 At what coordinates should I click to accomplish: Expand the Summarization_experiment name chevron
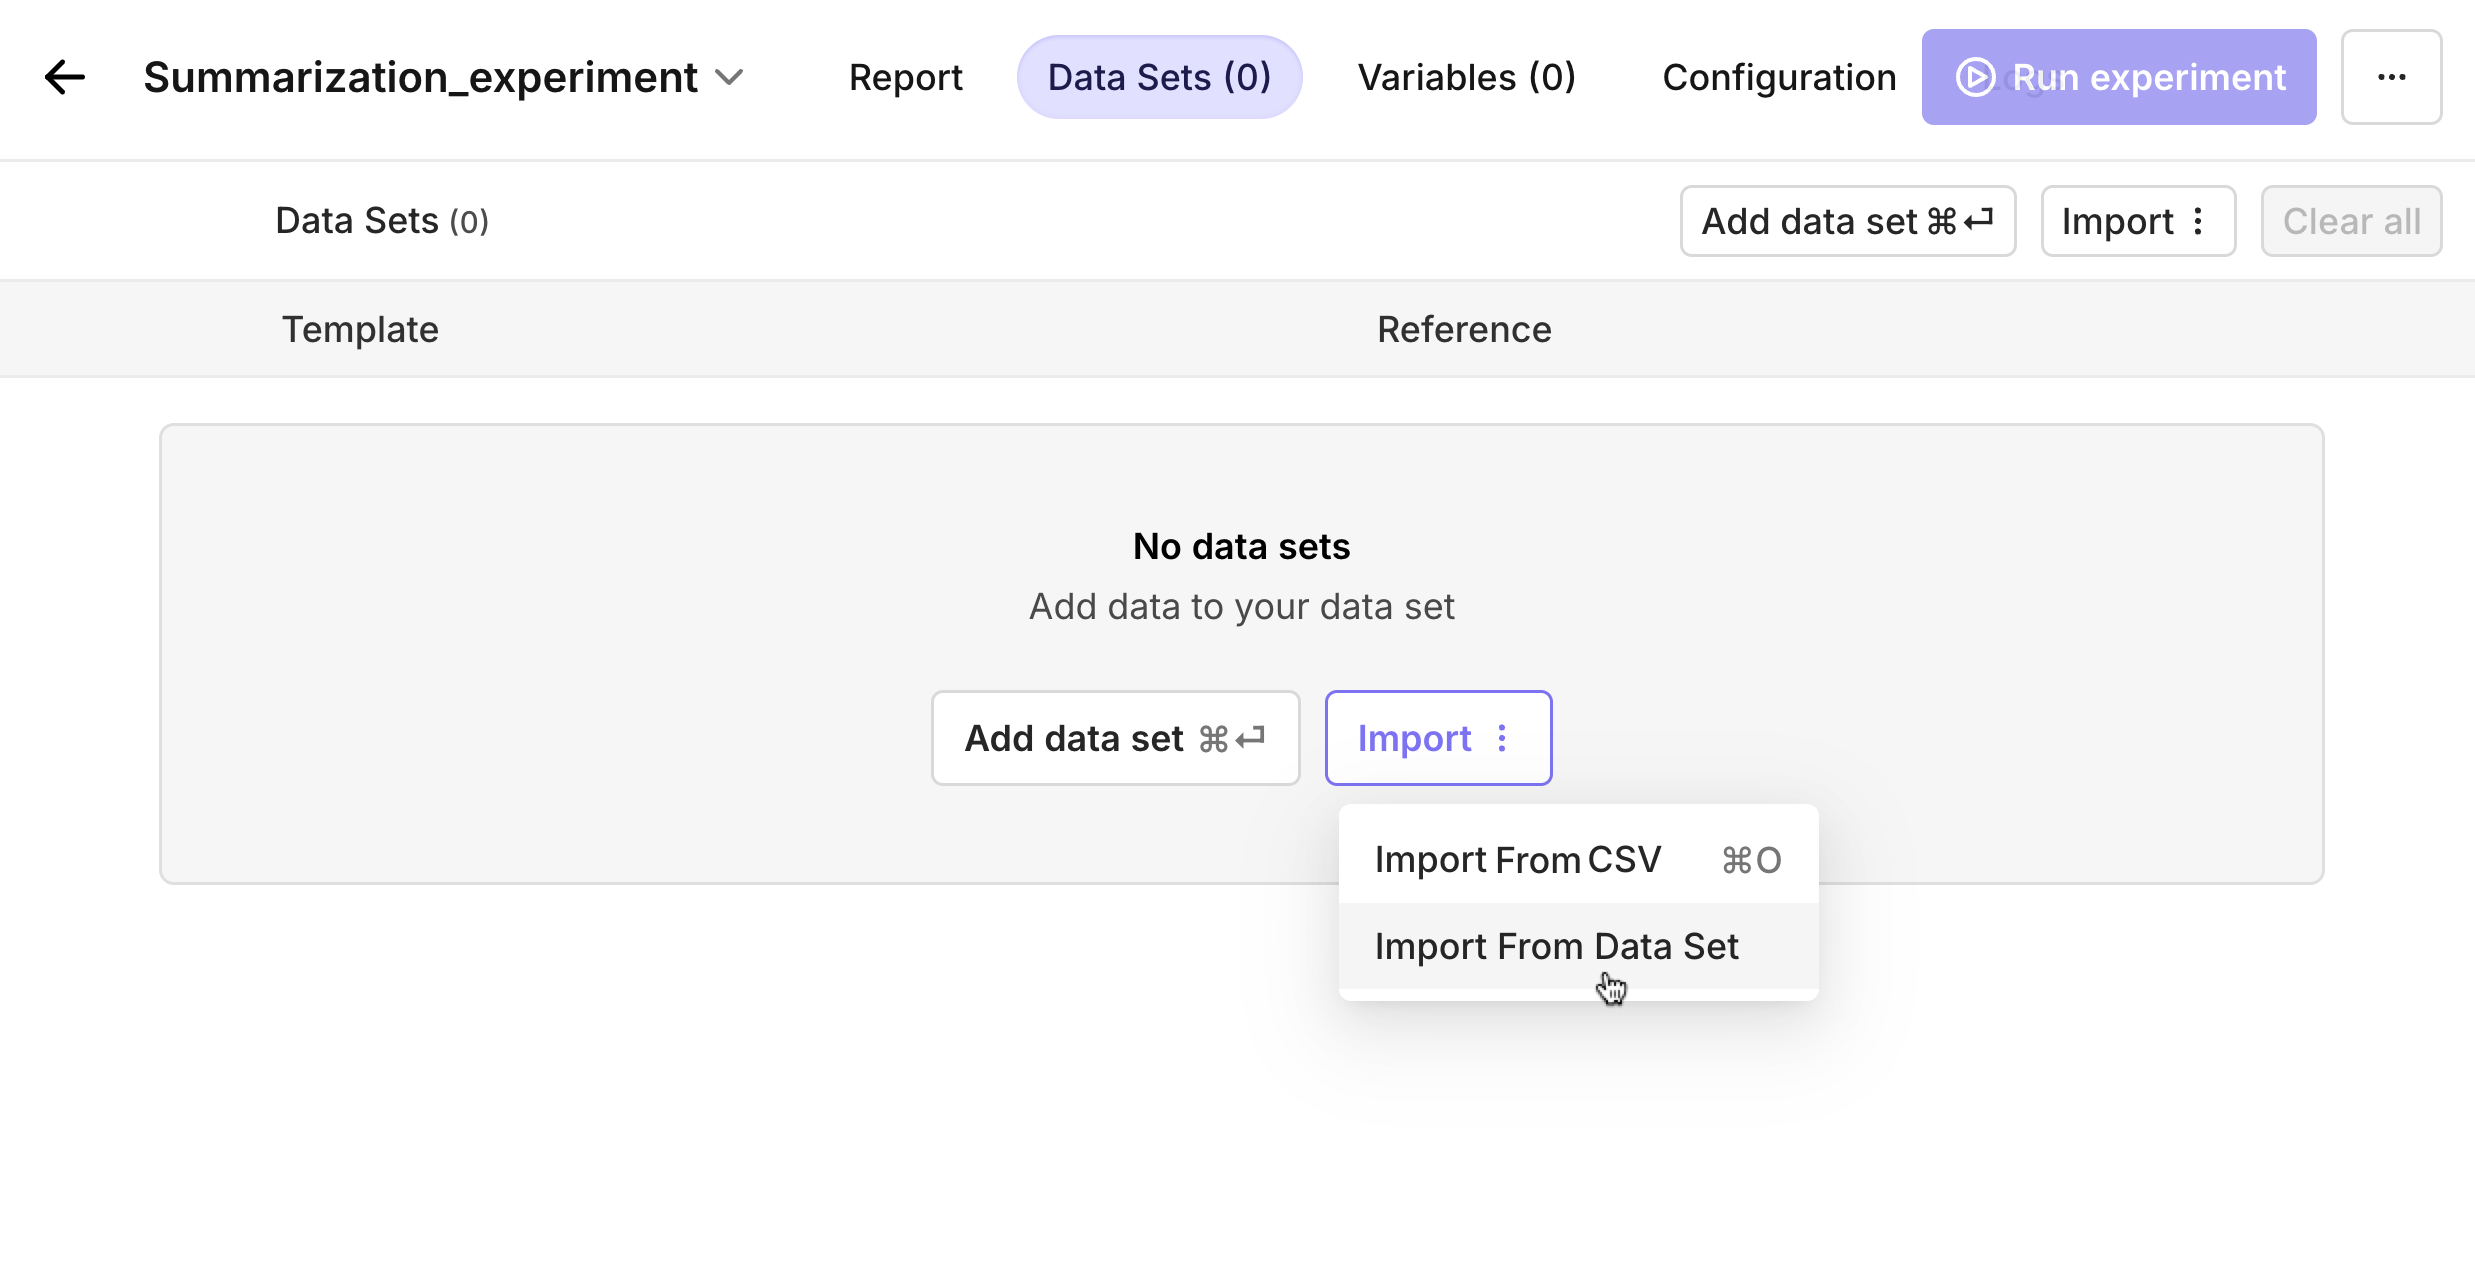point(731,77)
